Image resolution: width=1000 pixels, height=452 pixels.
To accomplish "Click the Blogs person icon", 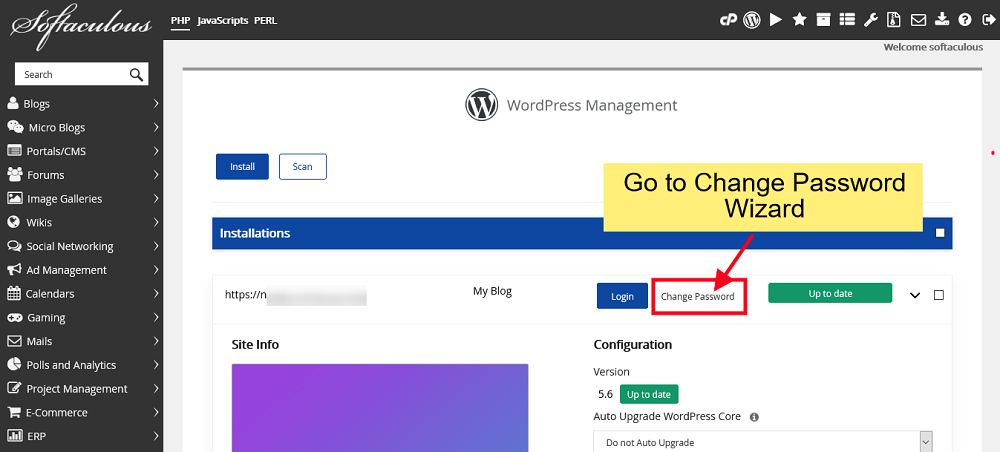I will (13, 103).
